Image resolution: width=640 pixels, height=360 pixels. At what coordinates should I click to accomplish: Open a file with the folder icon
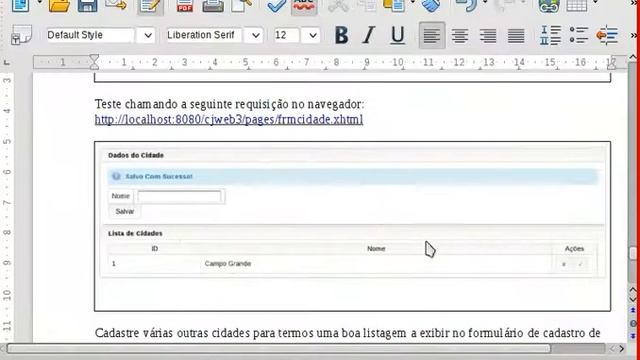pyautogui.click(x=59, y=6)
